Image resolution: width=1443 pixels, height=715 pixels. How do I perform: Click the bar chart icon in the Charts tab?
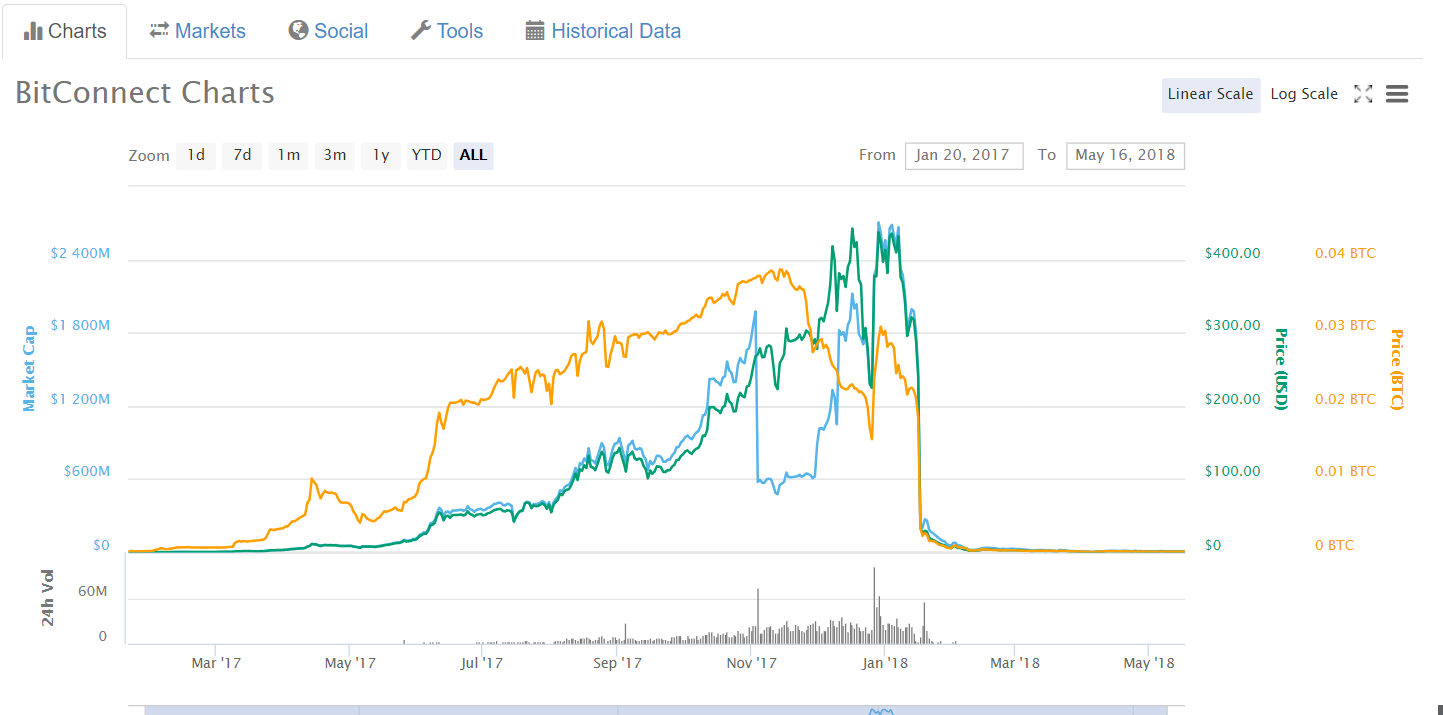click(33, 31)
